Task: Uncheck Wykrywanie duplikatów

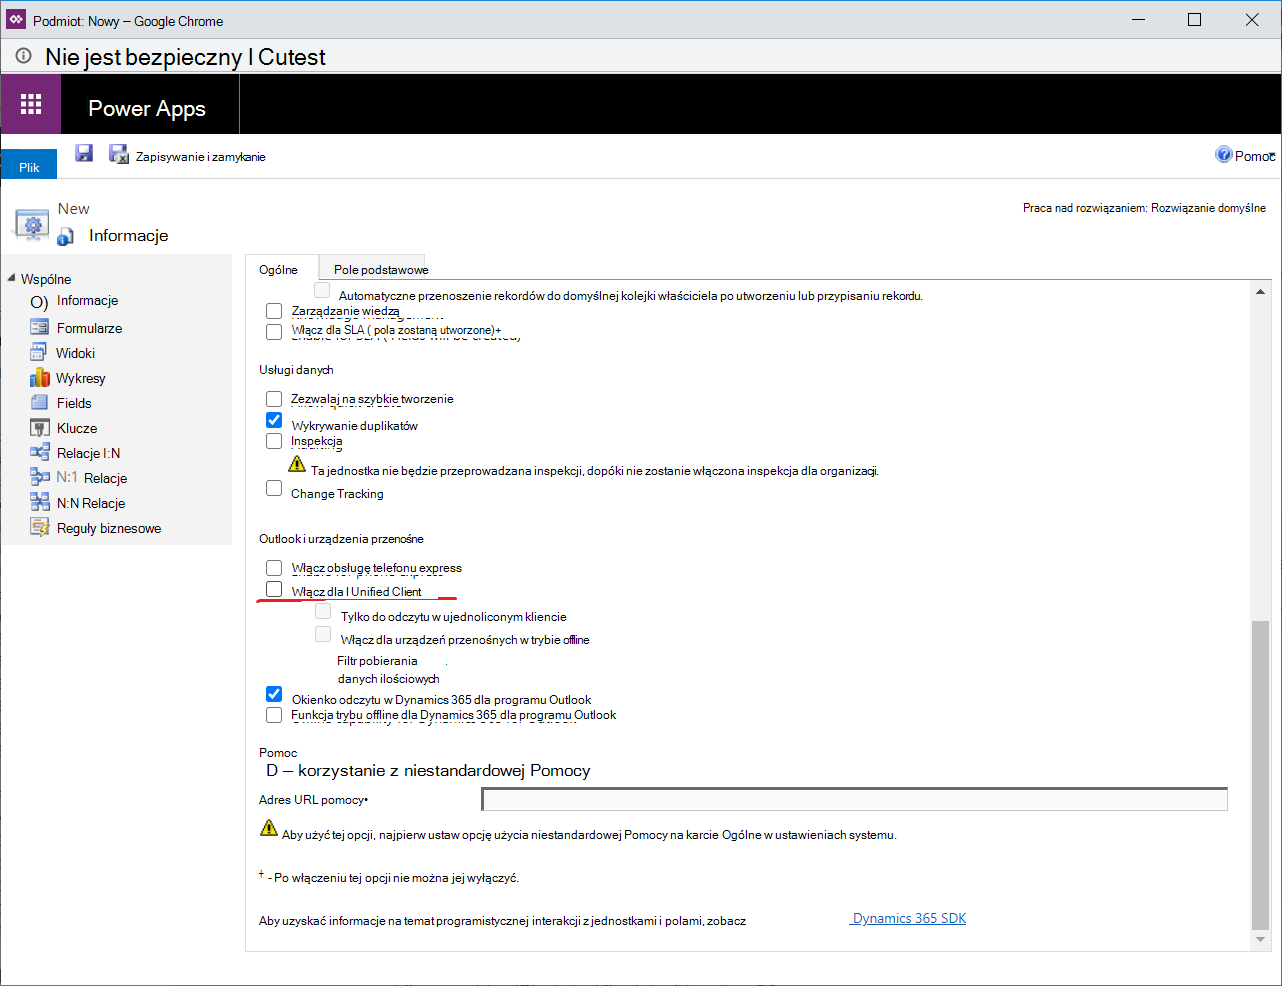Action: (274, 420)
